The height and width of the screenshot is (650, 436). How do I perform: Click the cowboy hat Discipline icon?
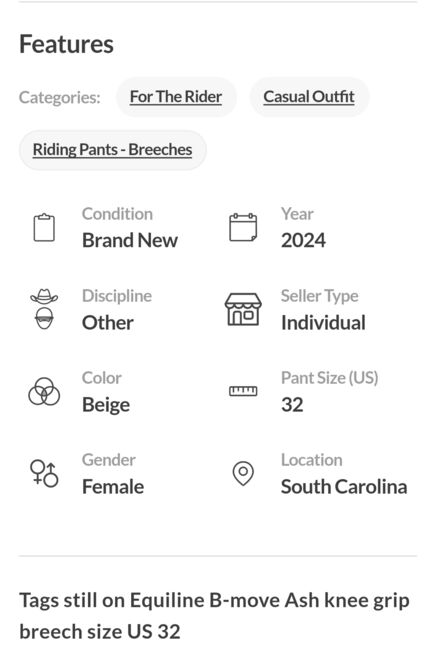point(44,309)
